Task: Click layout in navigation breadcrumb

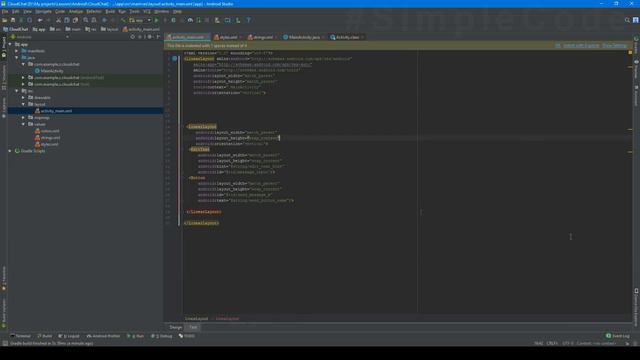Action: pyautogui.click(x=109, y=29)
